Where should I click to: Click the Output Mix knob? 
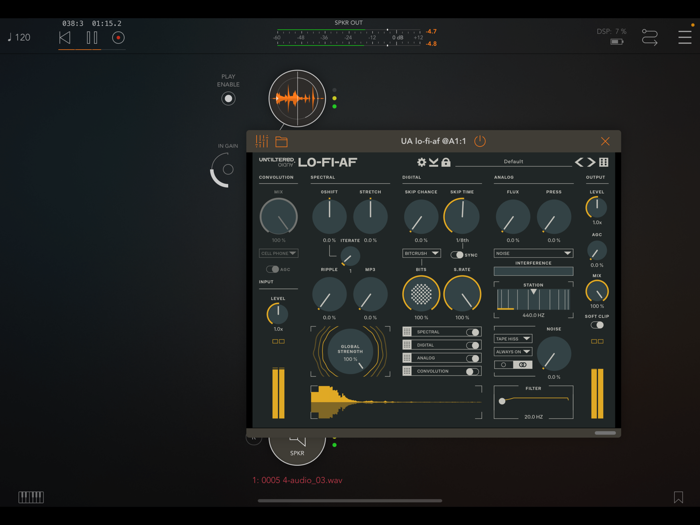(597, 292)
